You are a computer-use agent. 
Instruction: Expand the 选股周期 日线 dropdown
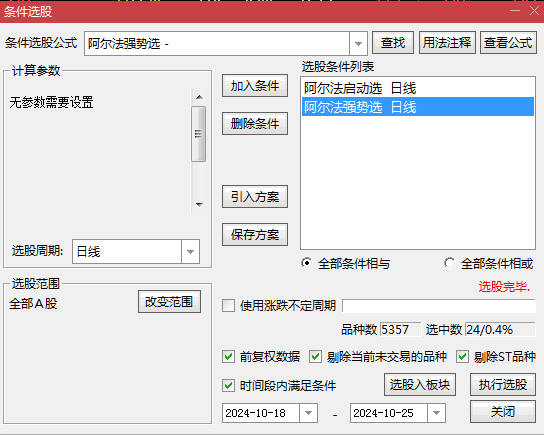click(190, 251)
